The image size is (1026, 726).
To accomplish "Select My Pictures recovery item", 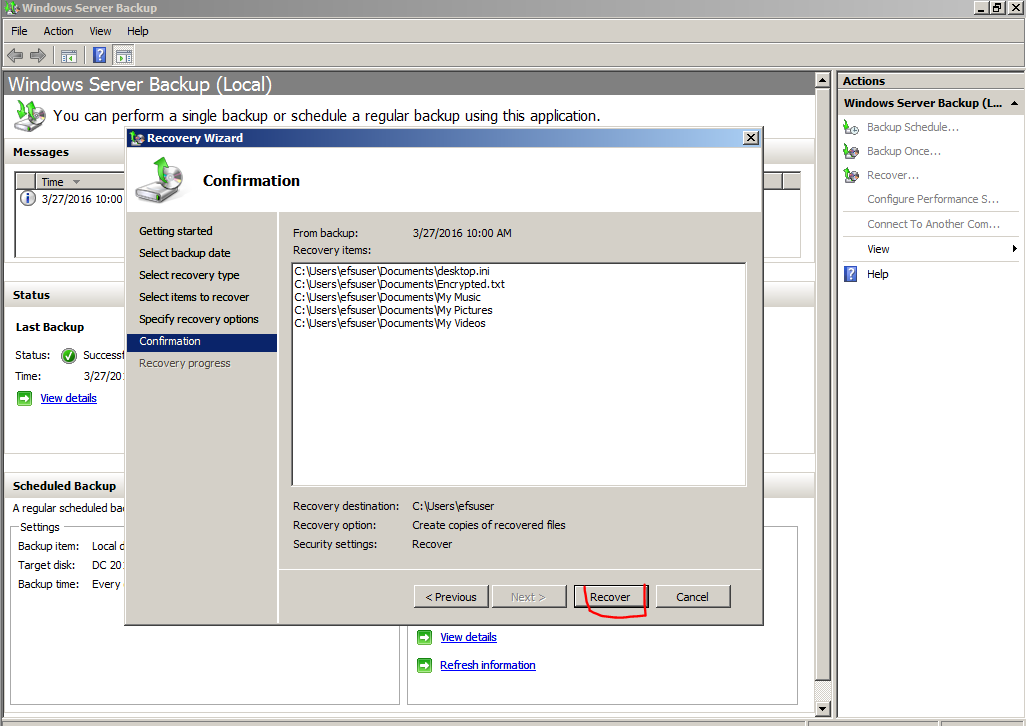I will point(393,310).
